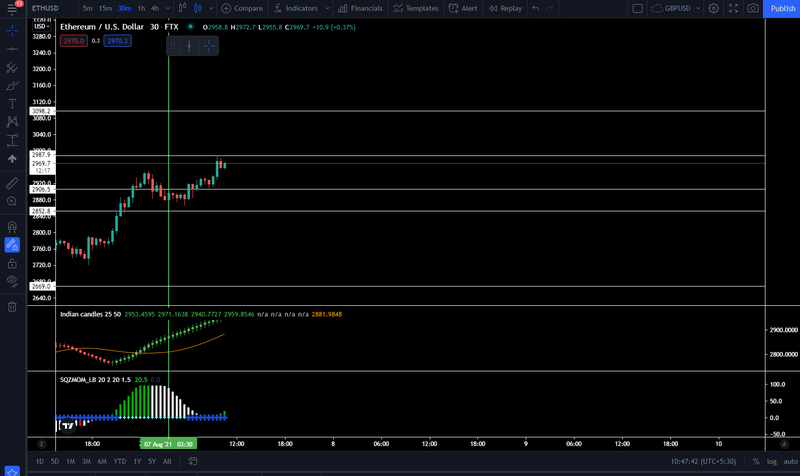The image size is (800, 476).
Task: Expand the time interval dropdown arrow
Action: point(168,8)
